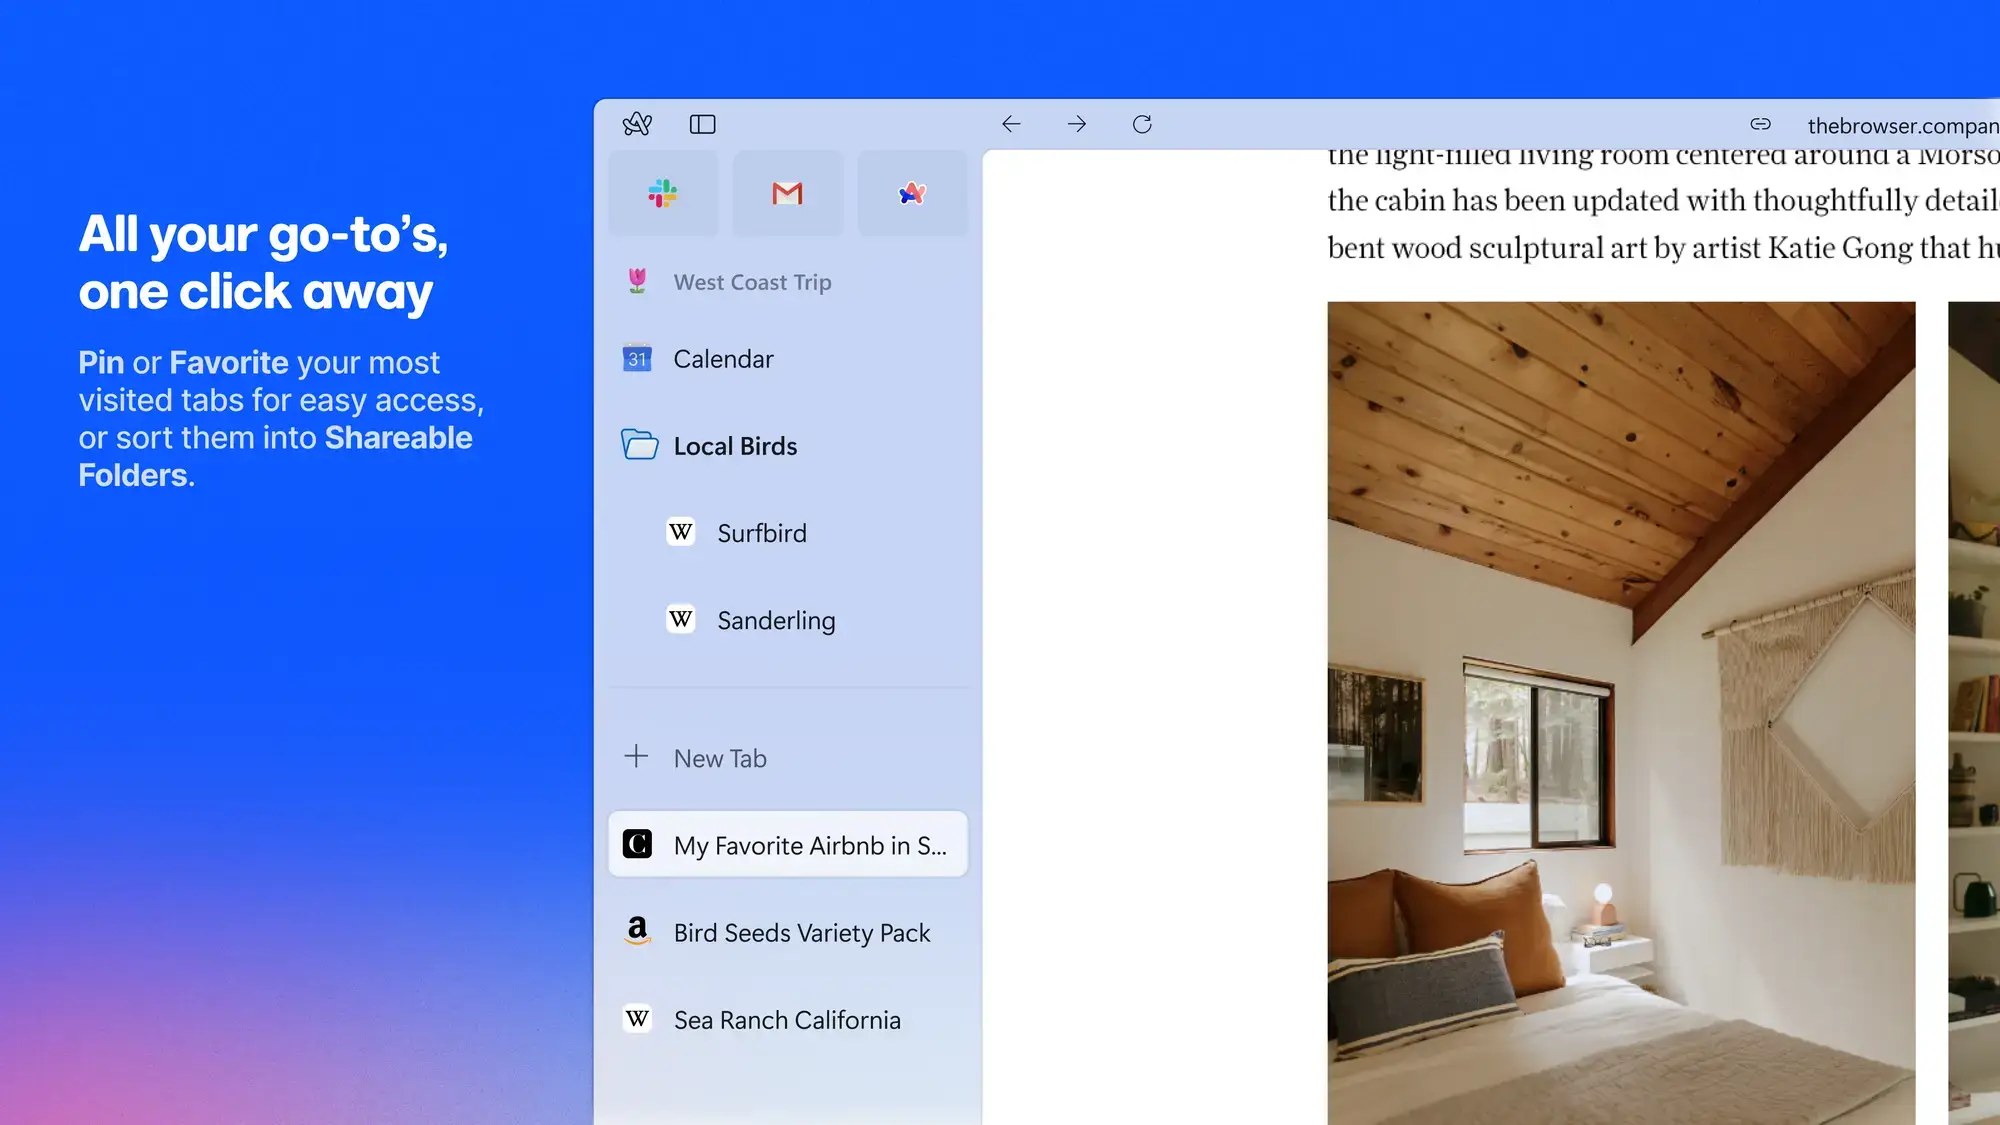The width and height of the screenshot is (2000, 1125).
Task: Open the Calendar pinned tab
Action: (x=724, y=359)
